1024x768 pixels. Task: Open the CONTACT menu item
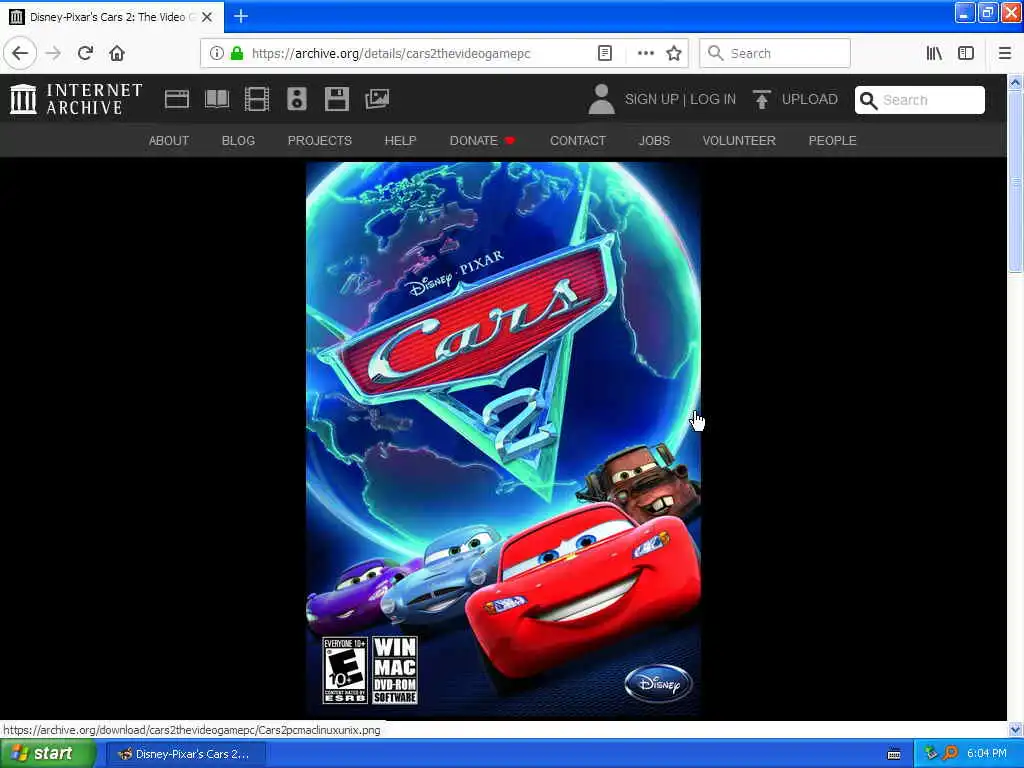click(578, 140)
